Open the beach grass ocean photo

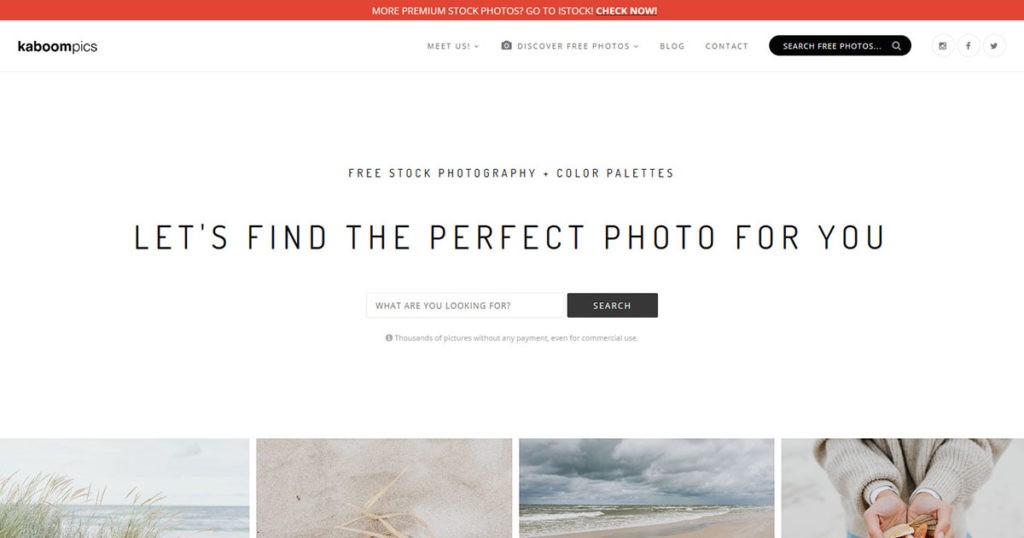click(124, 488)
